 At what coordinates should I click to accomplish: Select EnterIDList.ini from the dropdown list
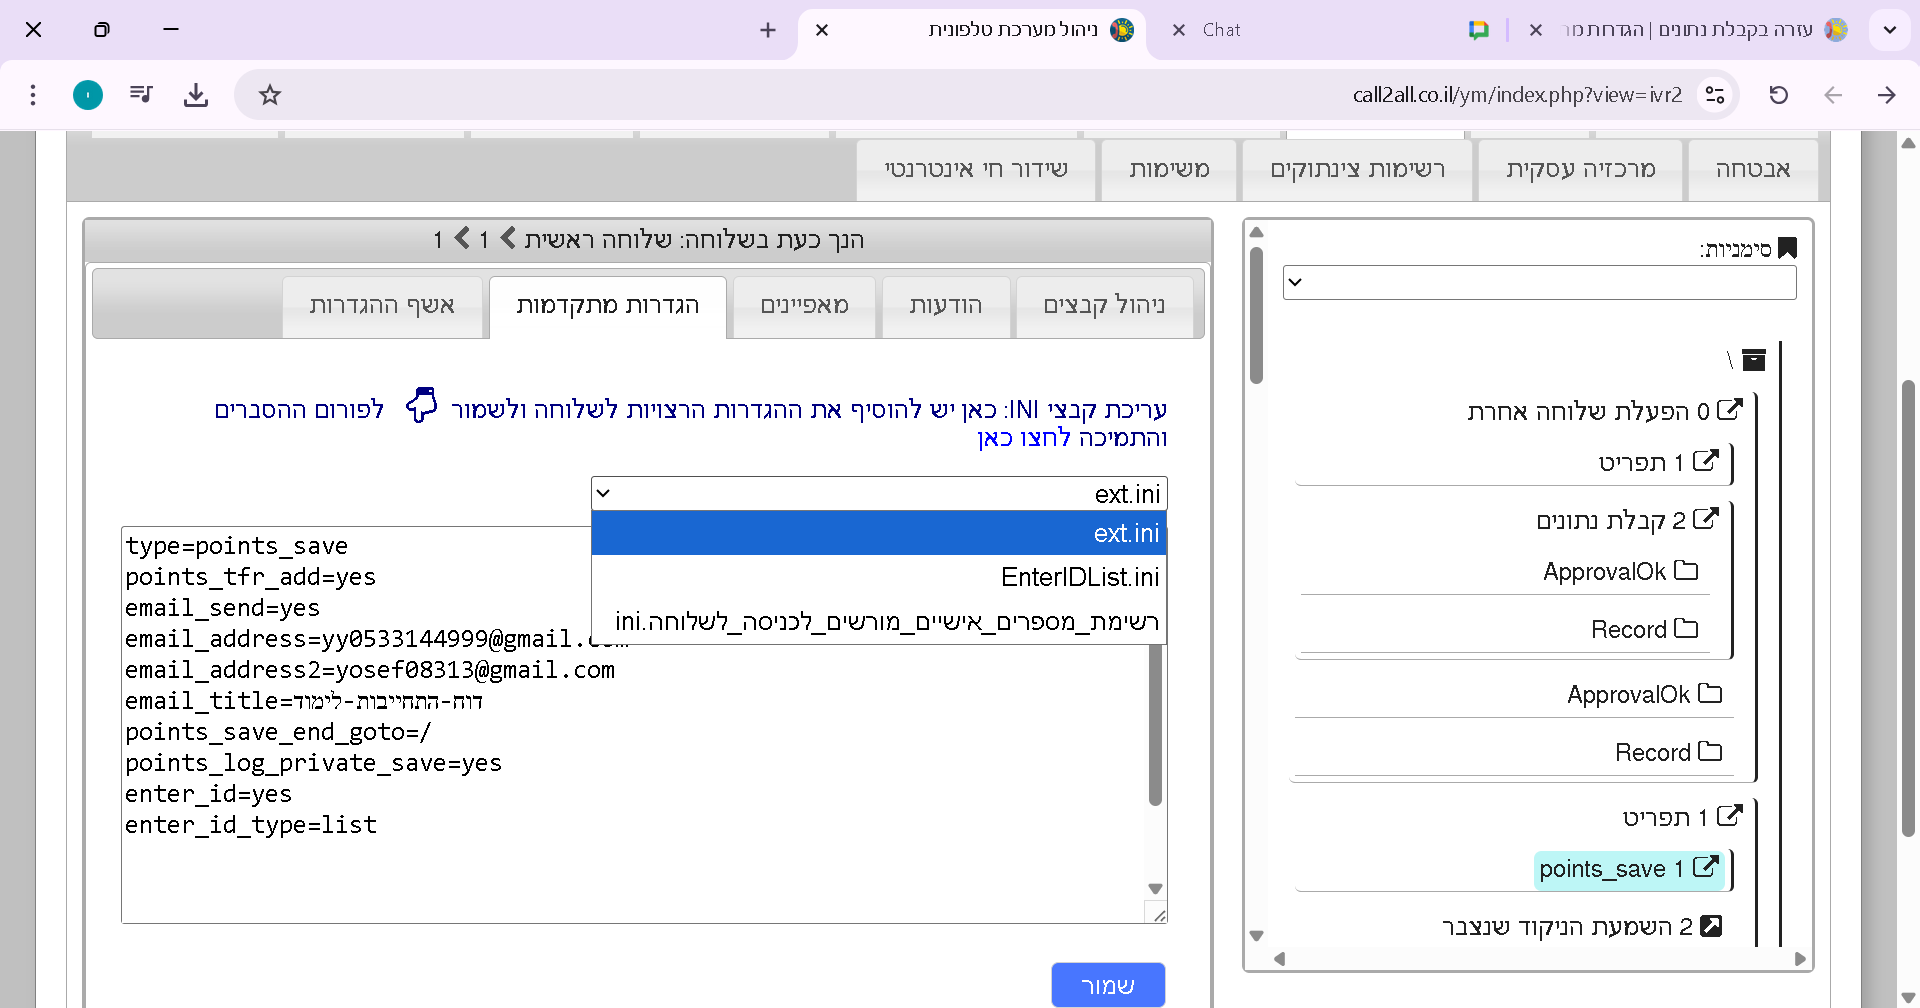1079,577
